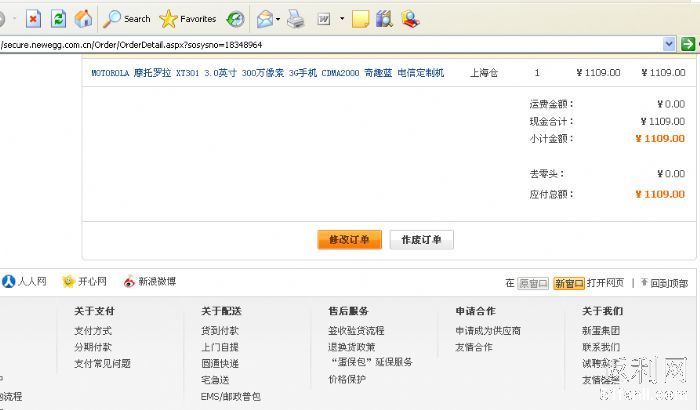The height and width of the screenshot is (410, 700).
Task: Click the 回到顶部 back-to-top link
Action: pos(668,283)
